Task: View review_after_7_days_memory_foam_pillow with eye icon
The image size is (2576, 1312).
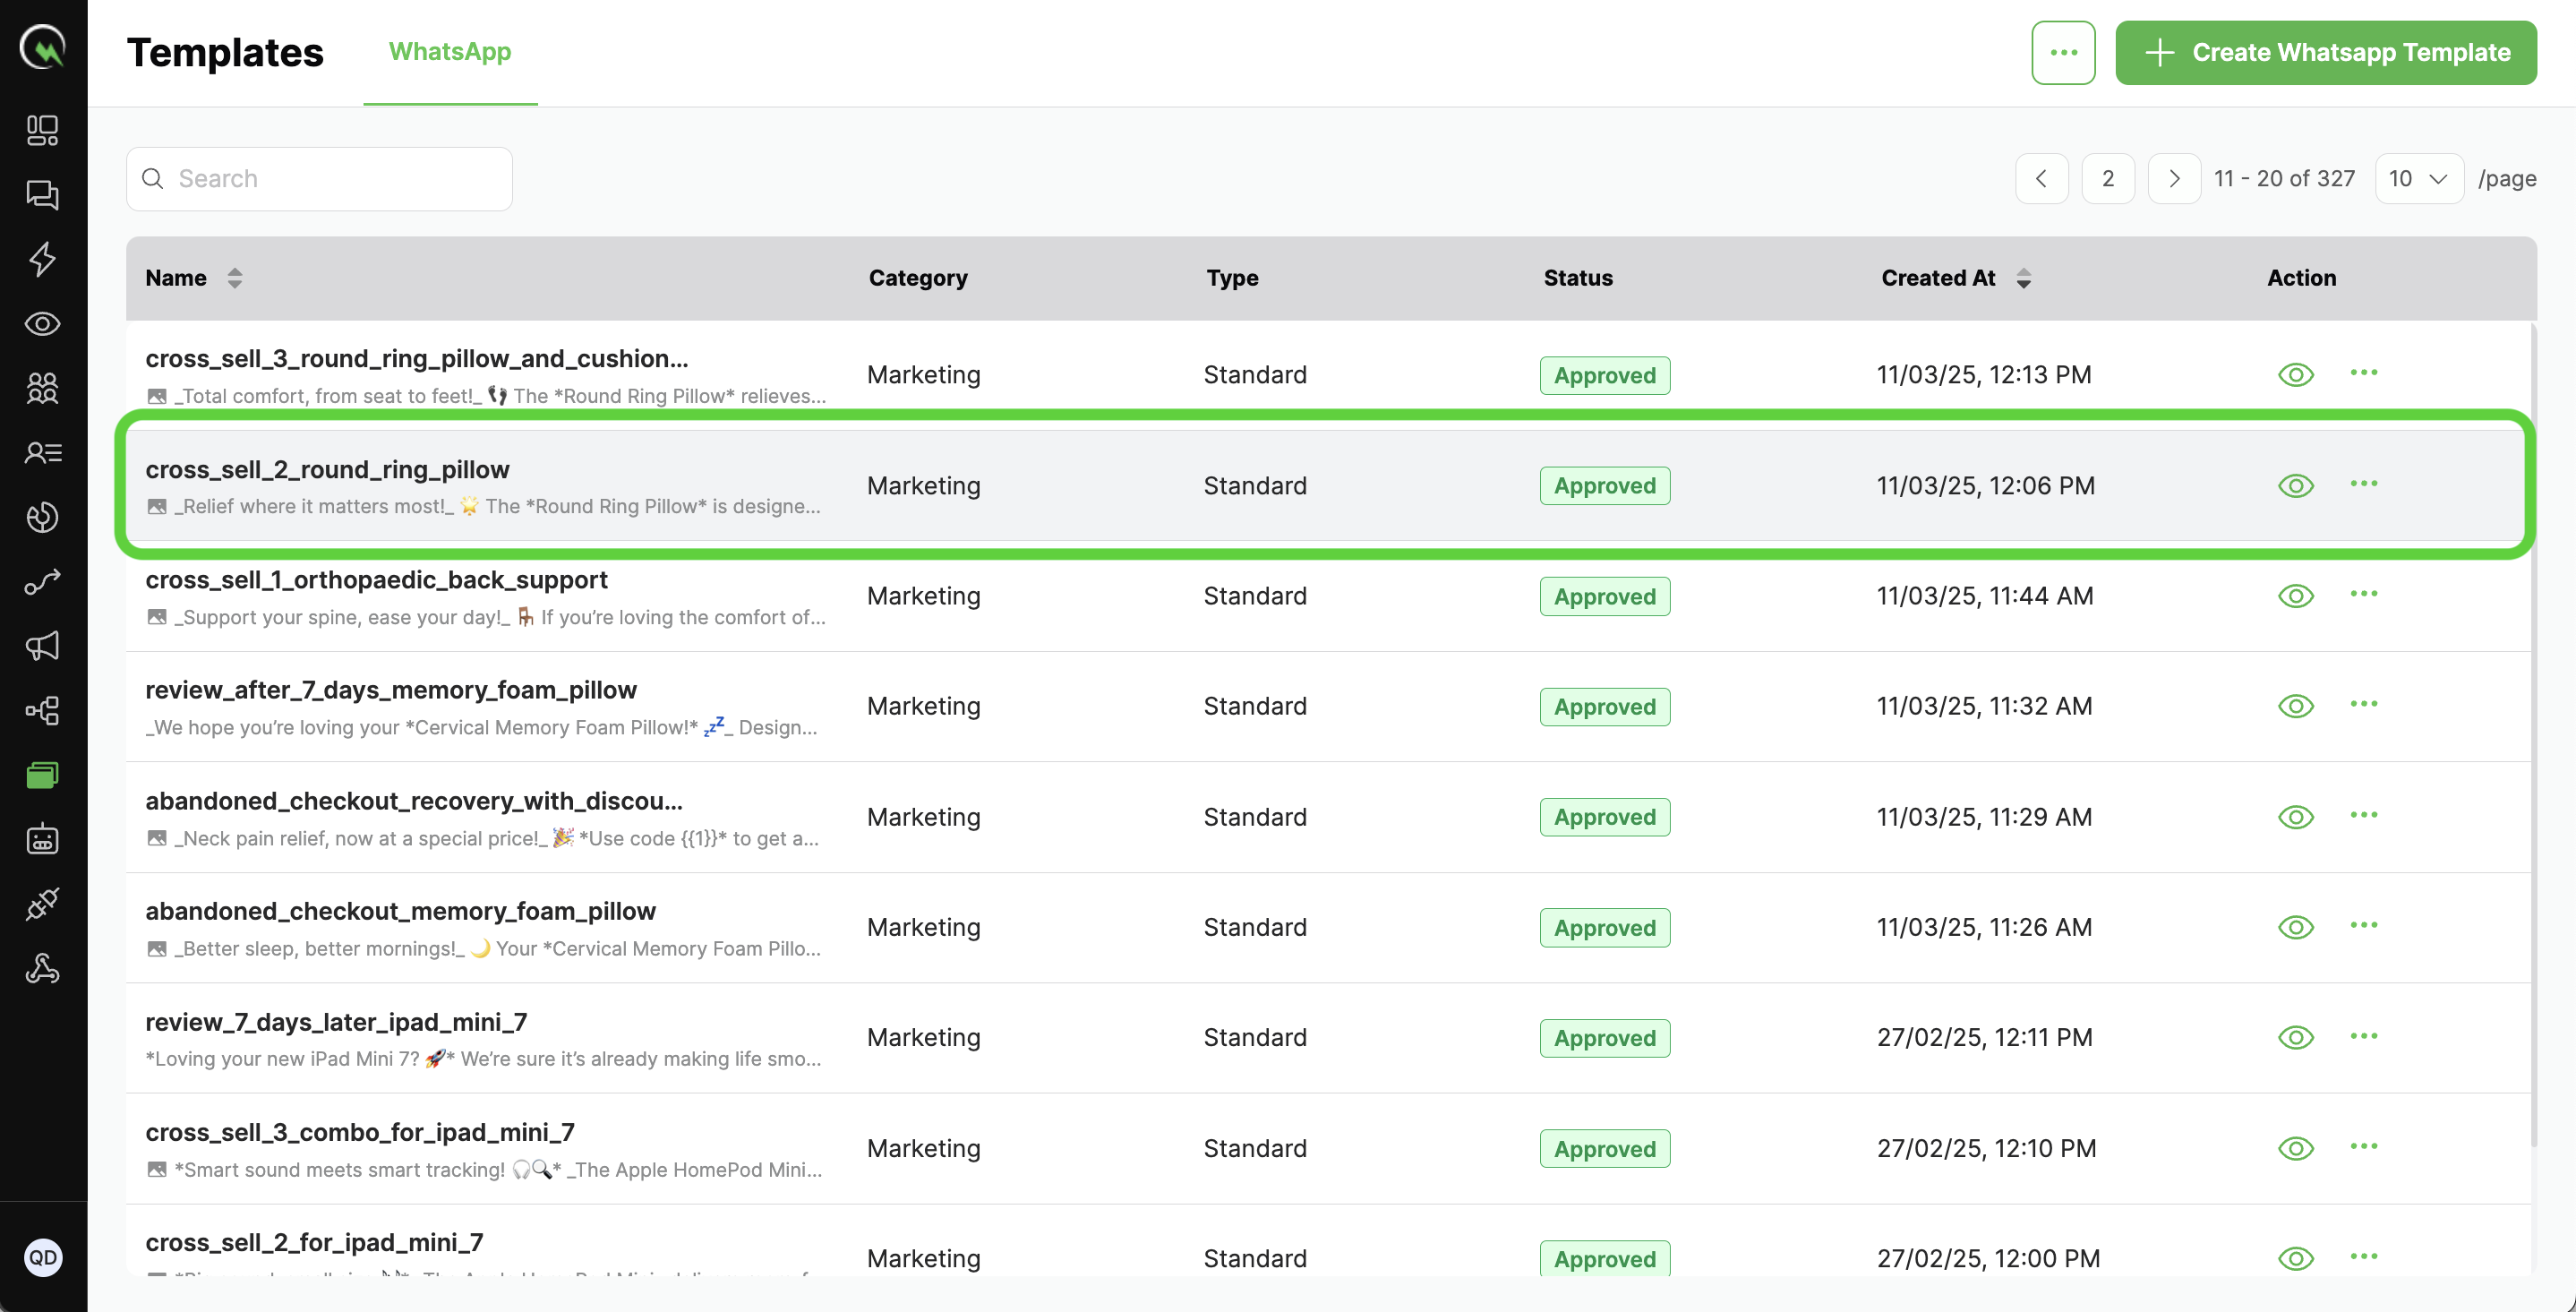Action: 2295,706
